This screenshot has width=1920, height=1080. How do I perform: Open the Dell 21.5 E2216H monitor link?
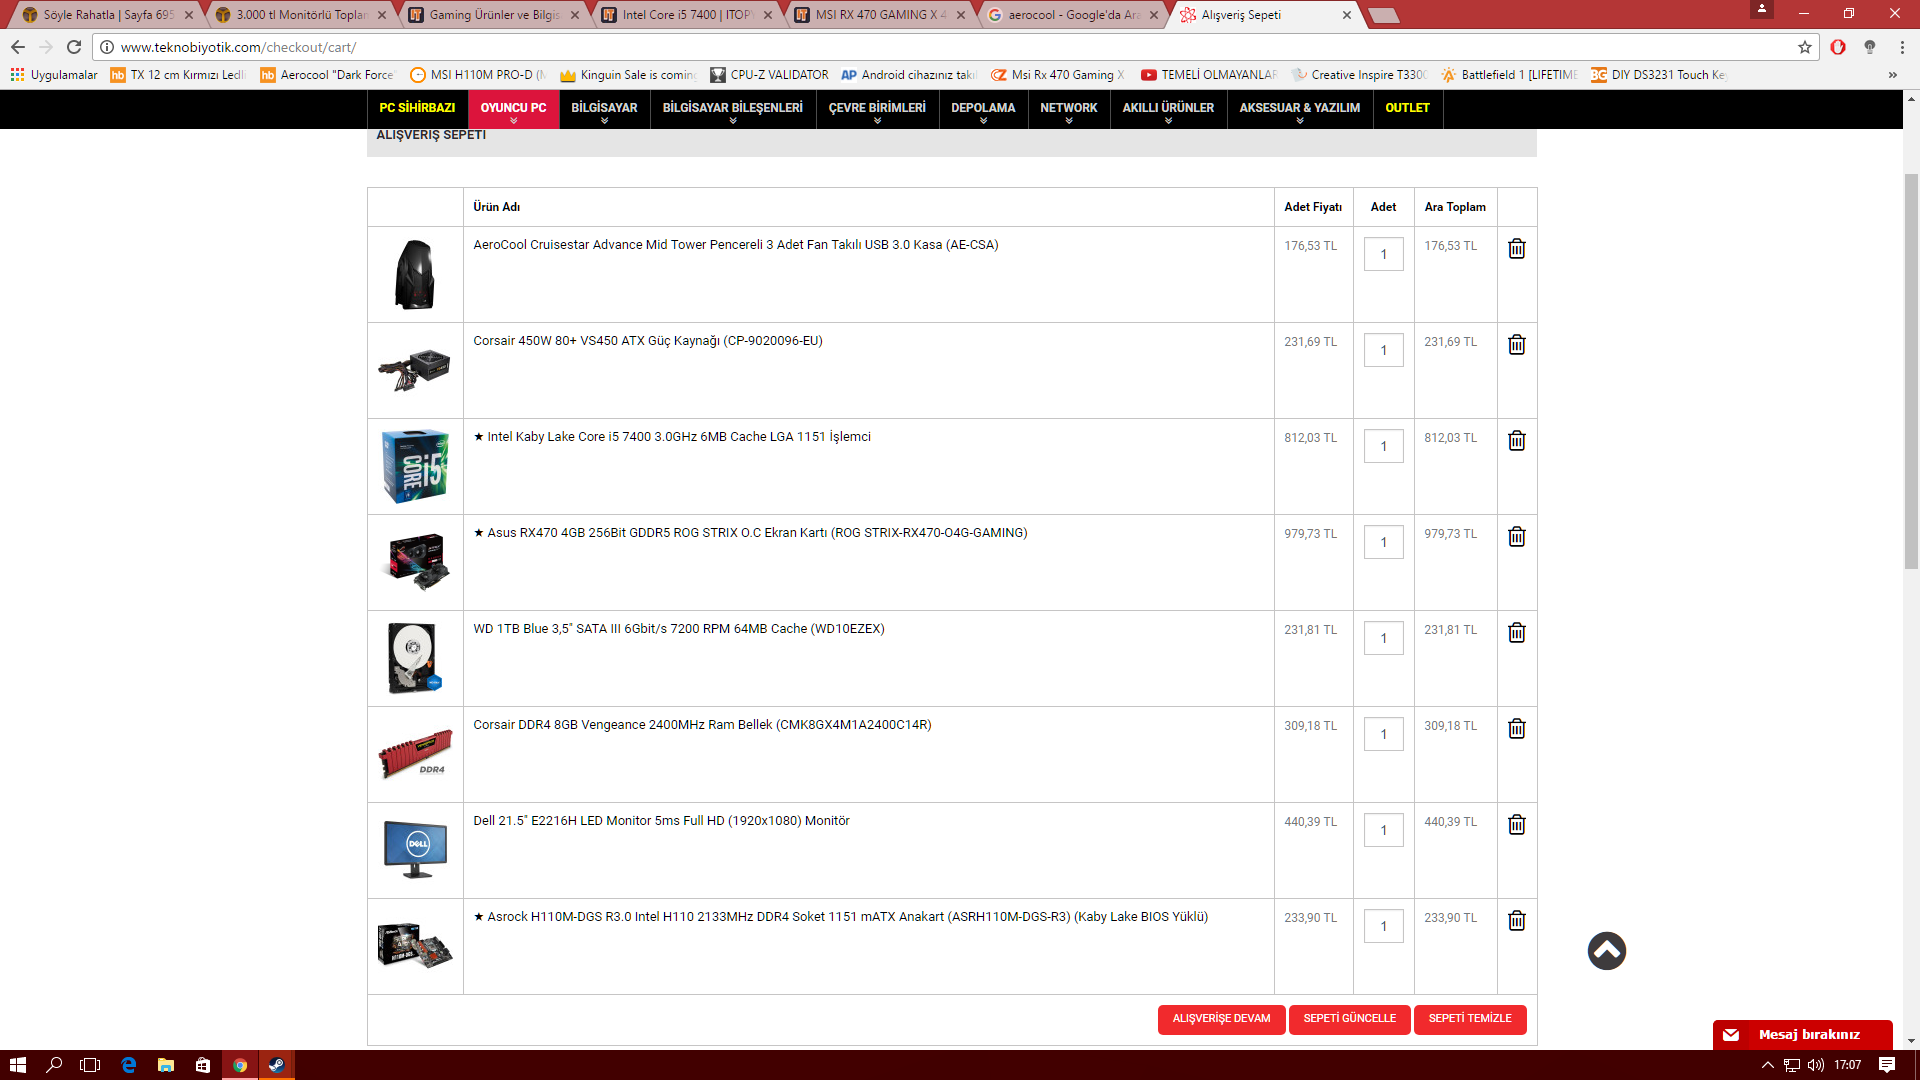[x=661, y=821]
